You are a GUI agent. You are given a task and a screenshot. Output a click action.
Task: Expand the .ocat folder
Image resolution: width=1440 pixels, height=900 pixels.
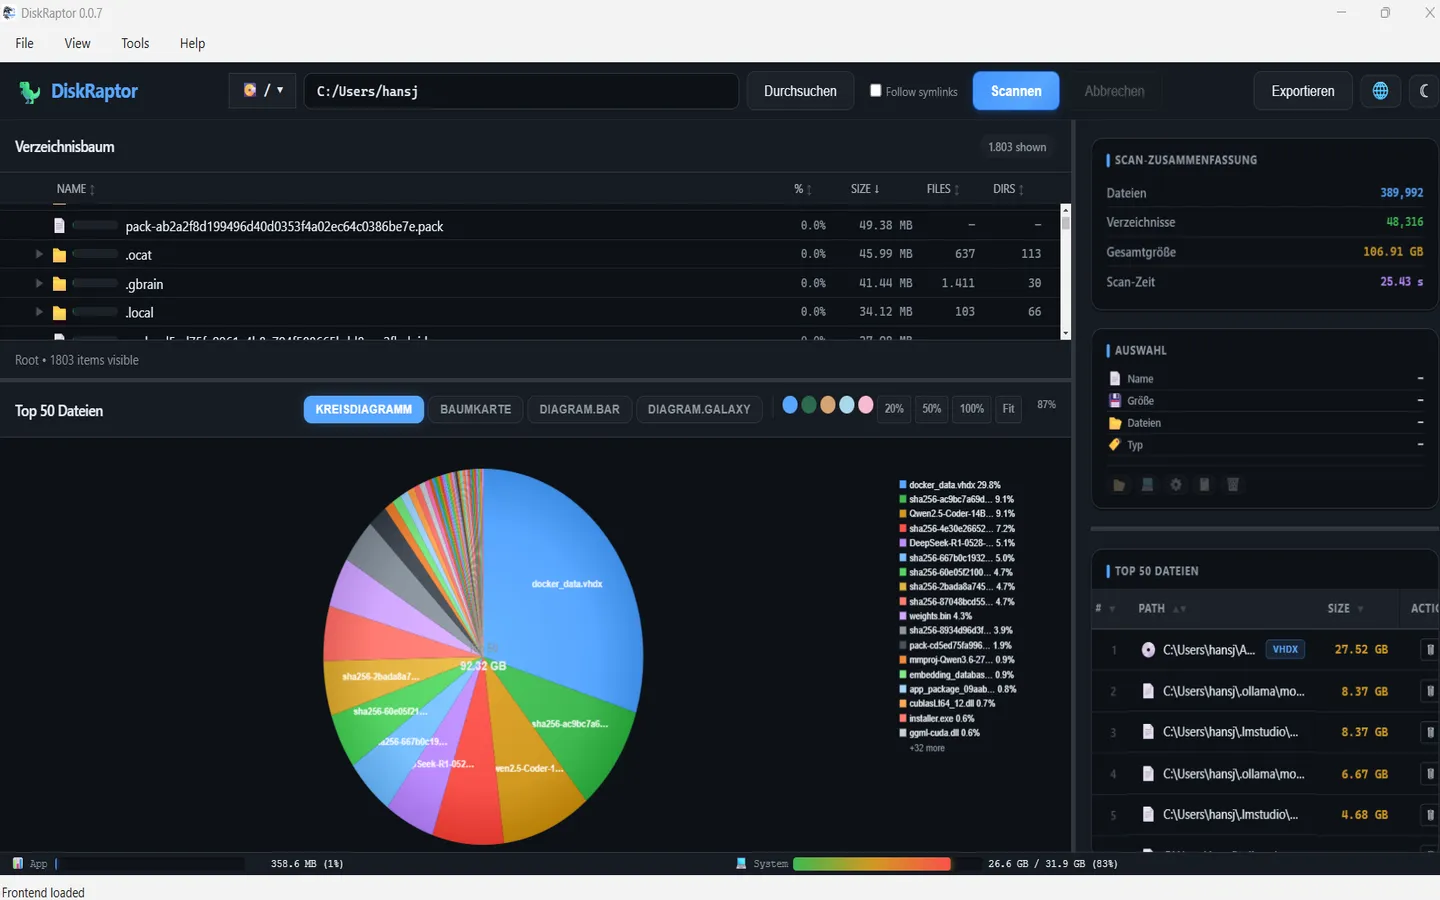[39, 255]
